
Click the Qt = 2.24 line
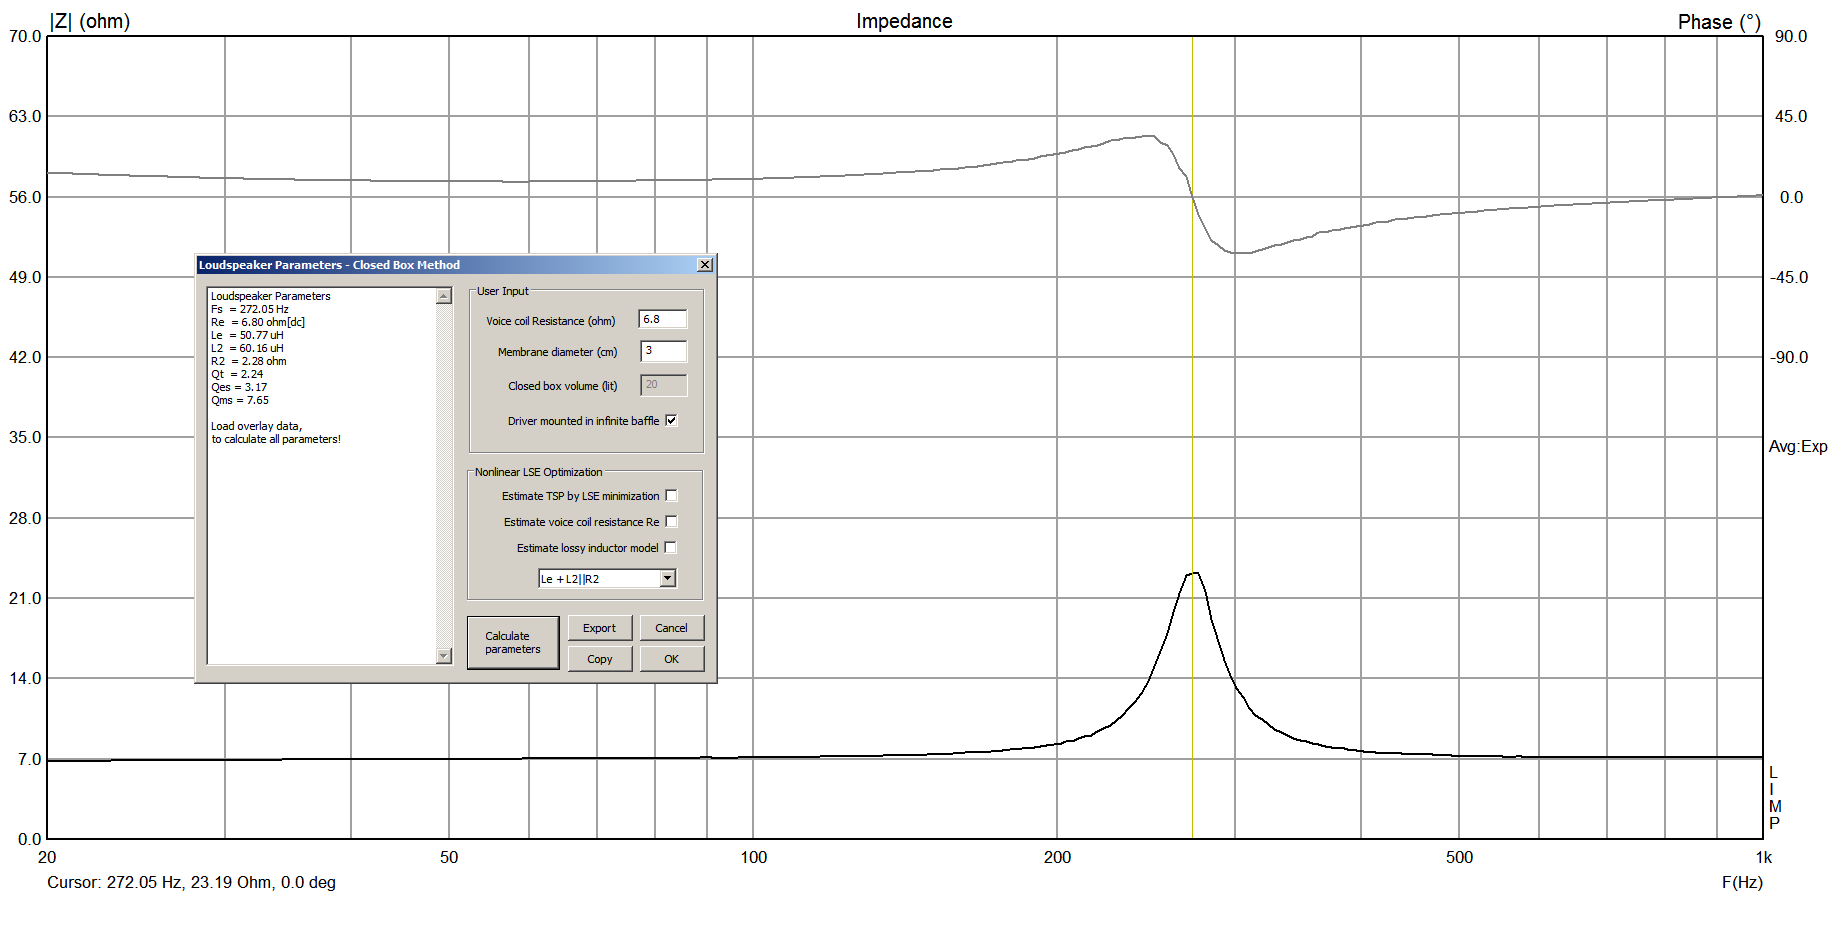click(237, 374)
